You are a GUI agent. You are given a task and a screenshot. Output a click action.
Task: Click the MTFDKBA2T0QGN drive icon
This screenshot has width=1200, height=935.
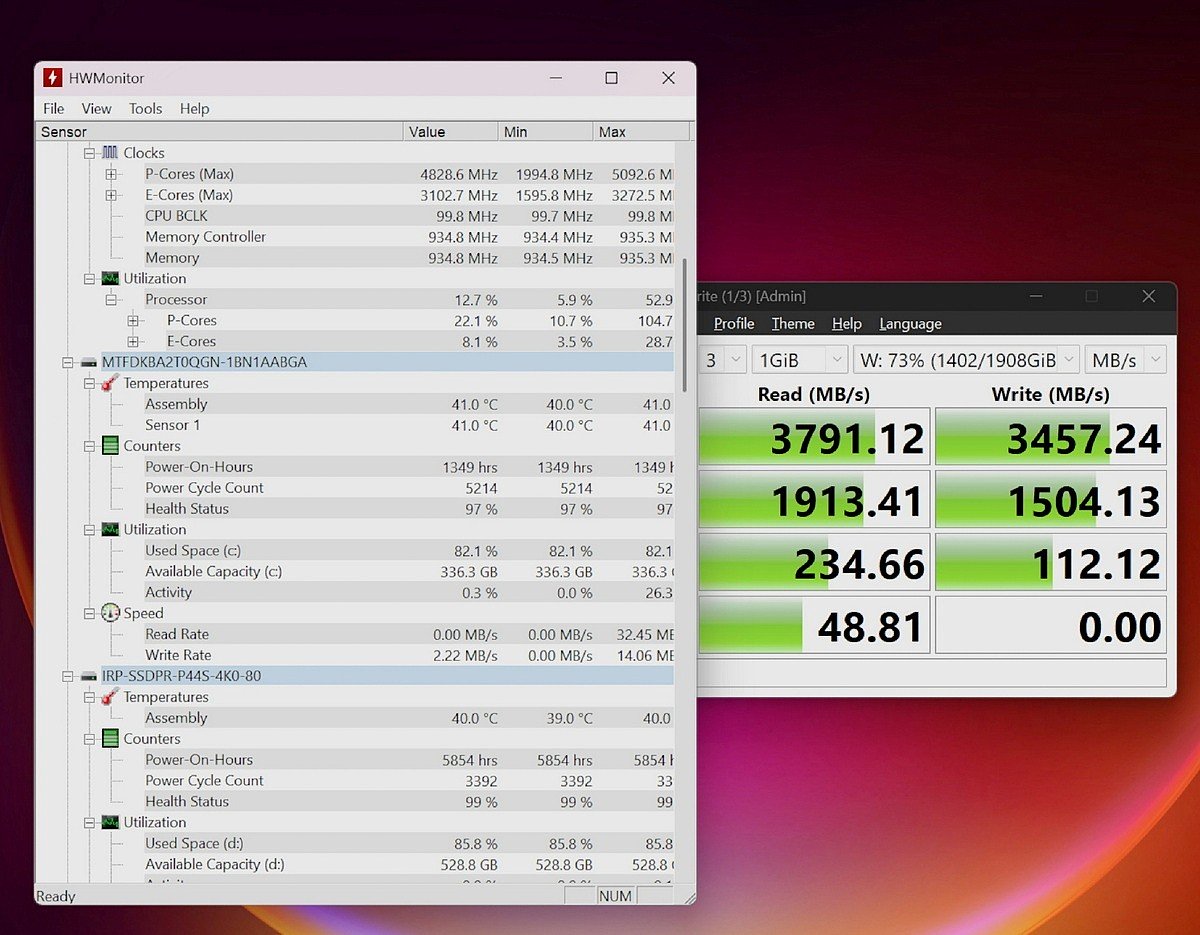89,362
